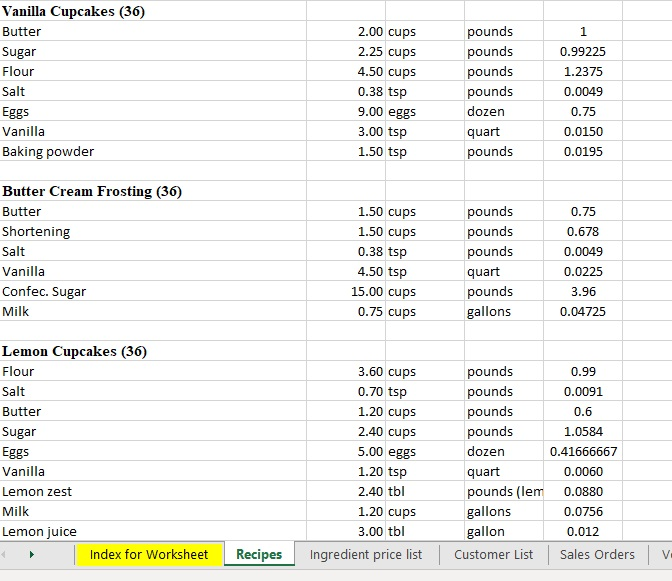Image resolution: width=672 pixels, height=581 pixels.
Task: Select Lemon Cupcakes (36) heading cell
Action: pos(153,351)
